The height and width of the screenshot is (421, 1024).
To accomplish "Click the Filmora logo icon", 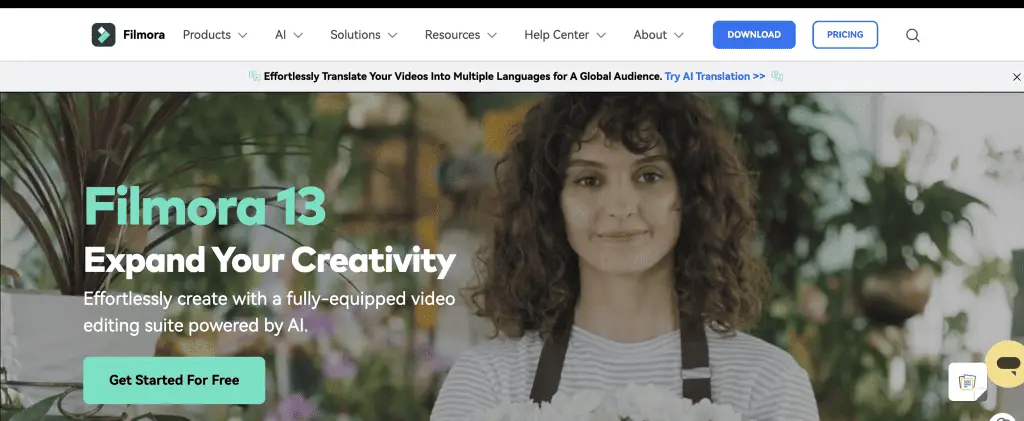I will 103,35.
